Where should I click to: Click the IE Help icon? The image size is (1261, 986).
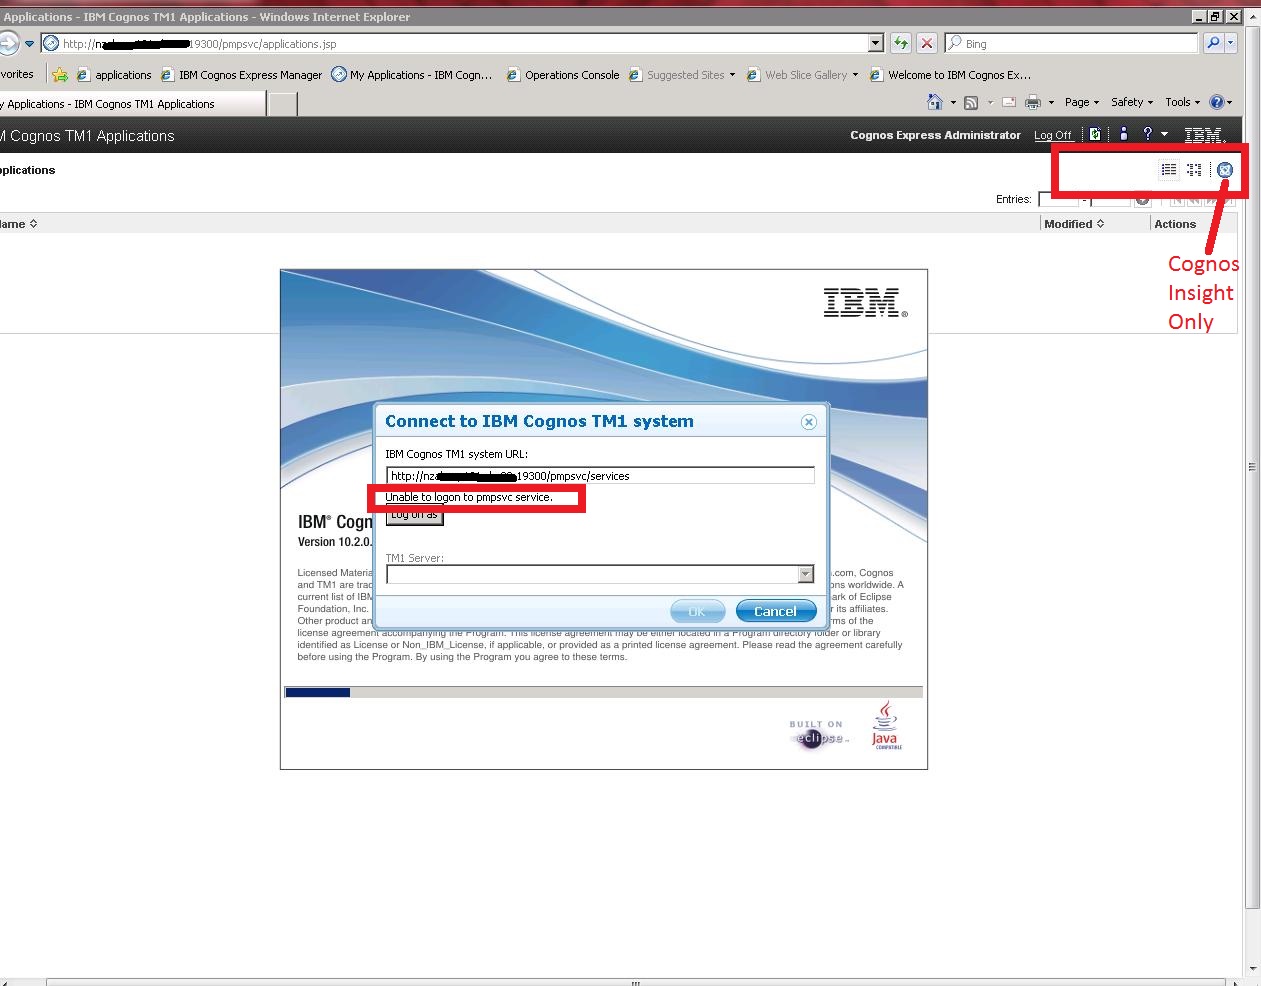1217,102
